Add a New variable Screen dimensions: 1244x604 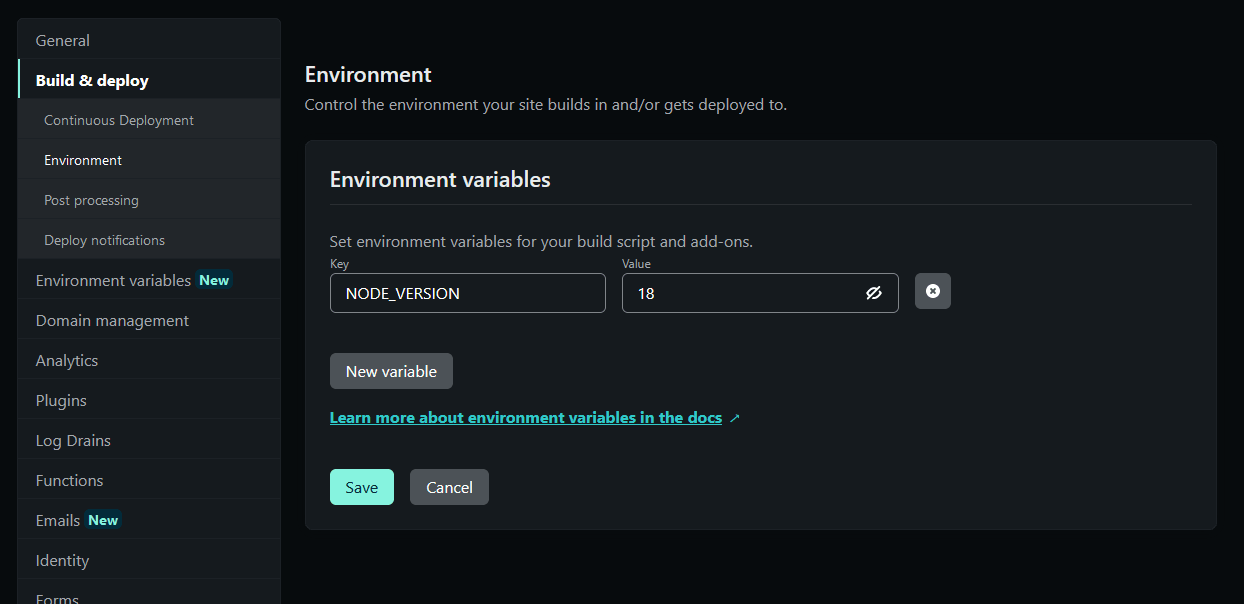pos(391,371)
